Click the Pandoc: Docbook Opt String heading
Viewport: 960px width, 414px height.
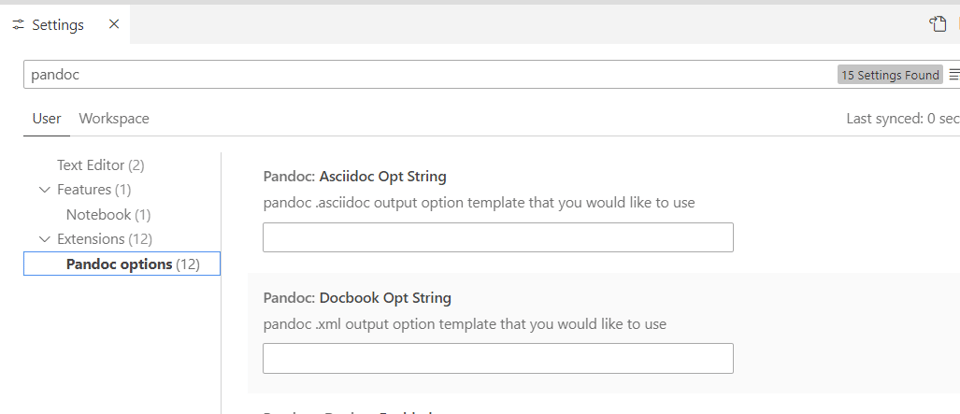(357, 298)
